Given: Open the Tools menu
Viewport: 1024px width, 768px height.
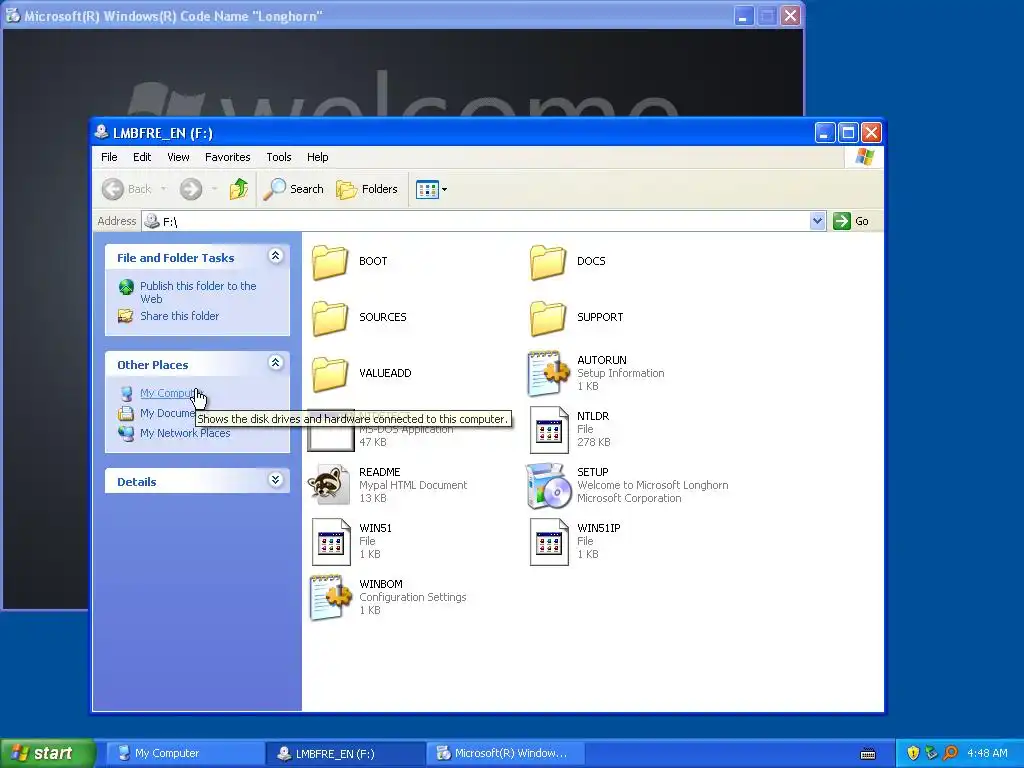Looking at the screenshot, I should point(279,157).
